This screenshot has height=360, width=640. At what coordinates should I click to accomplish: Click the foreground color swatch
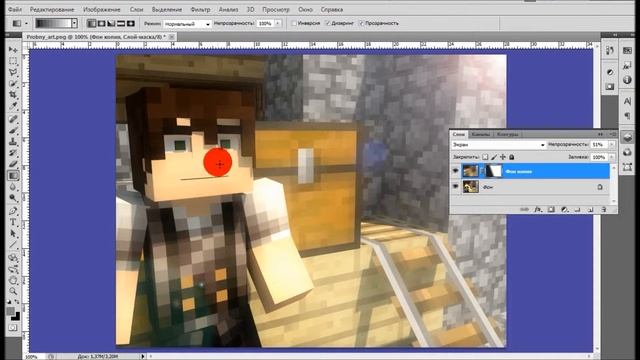11,311
